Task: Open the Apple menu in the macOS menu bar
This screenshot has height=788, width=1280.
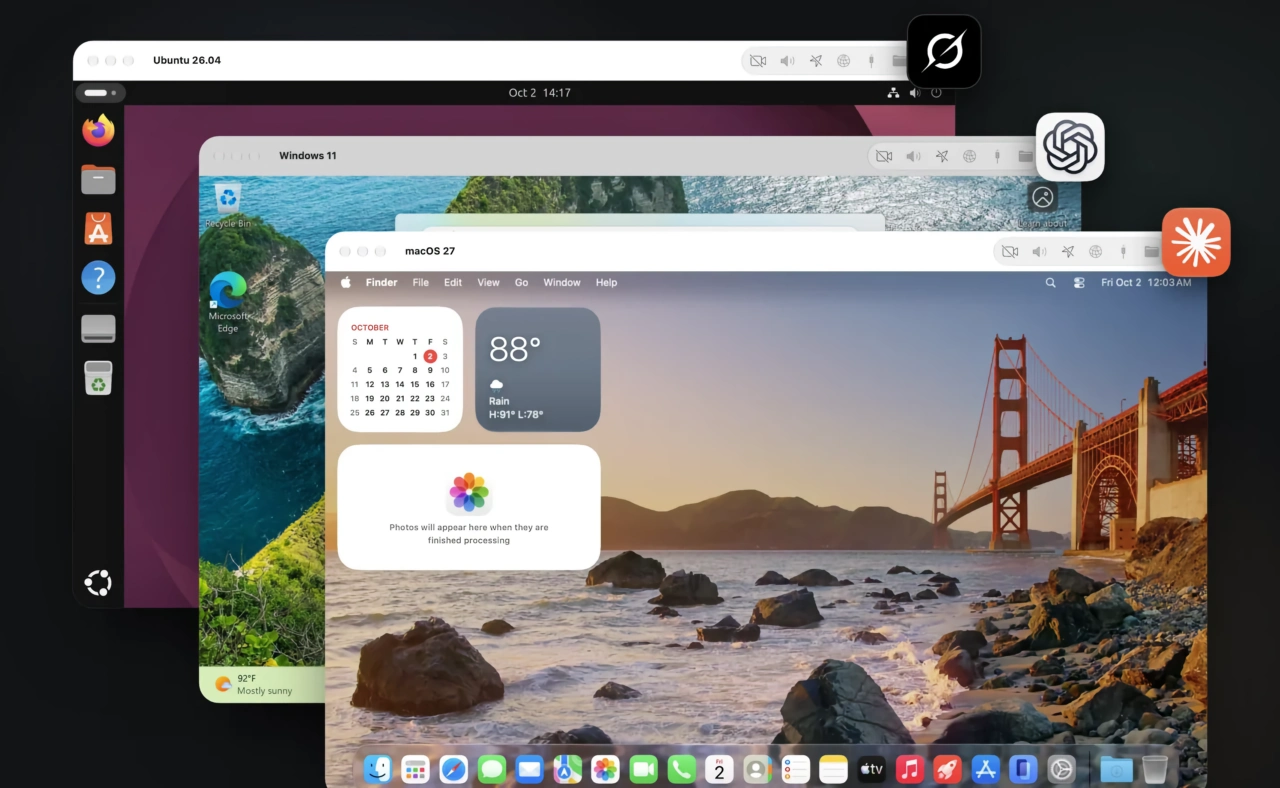Action: (x=346, y=283)
